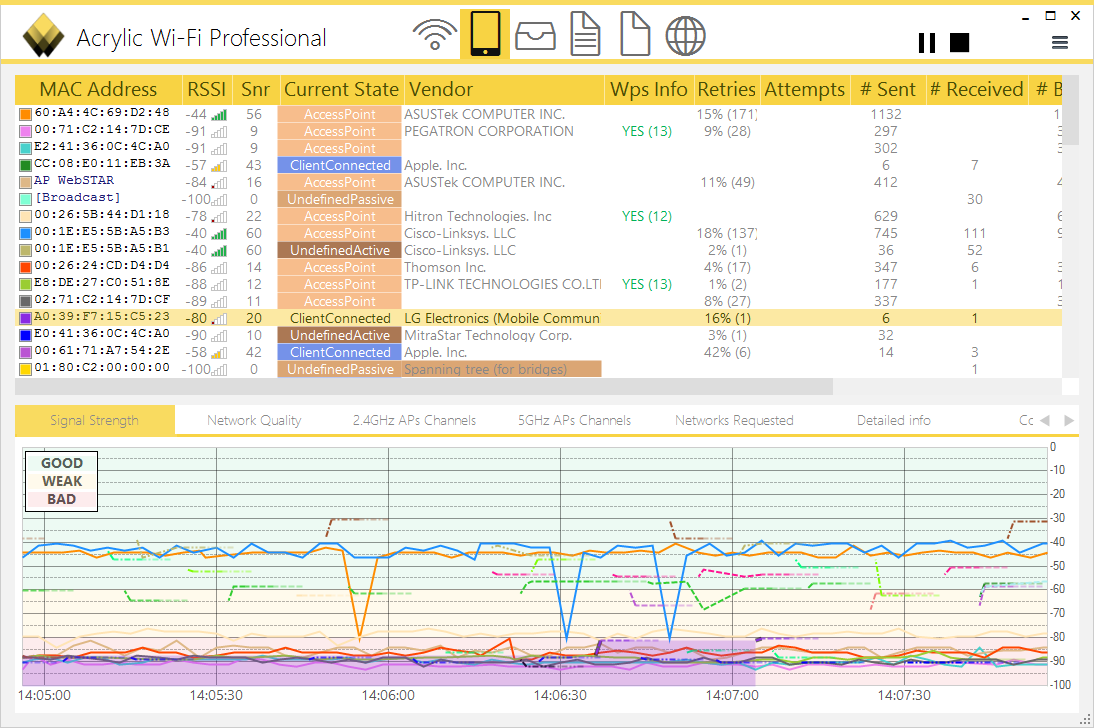Toggle color box for 60:A4:4C:69:D2:48
The width and height of the screenshot is (1094, 728).
[x=25, y=114]
